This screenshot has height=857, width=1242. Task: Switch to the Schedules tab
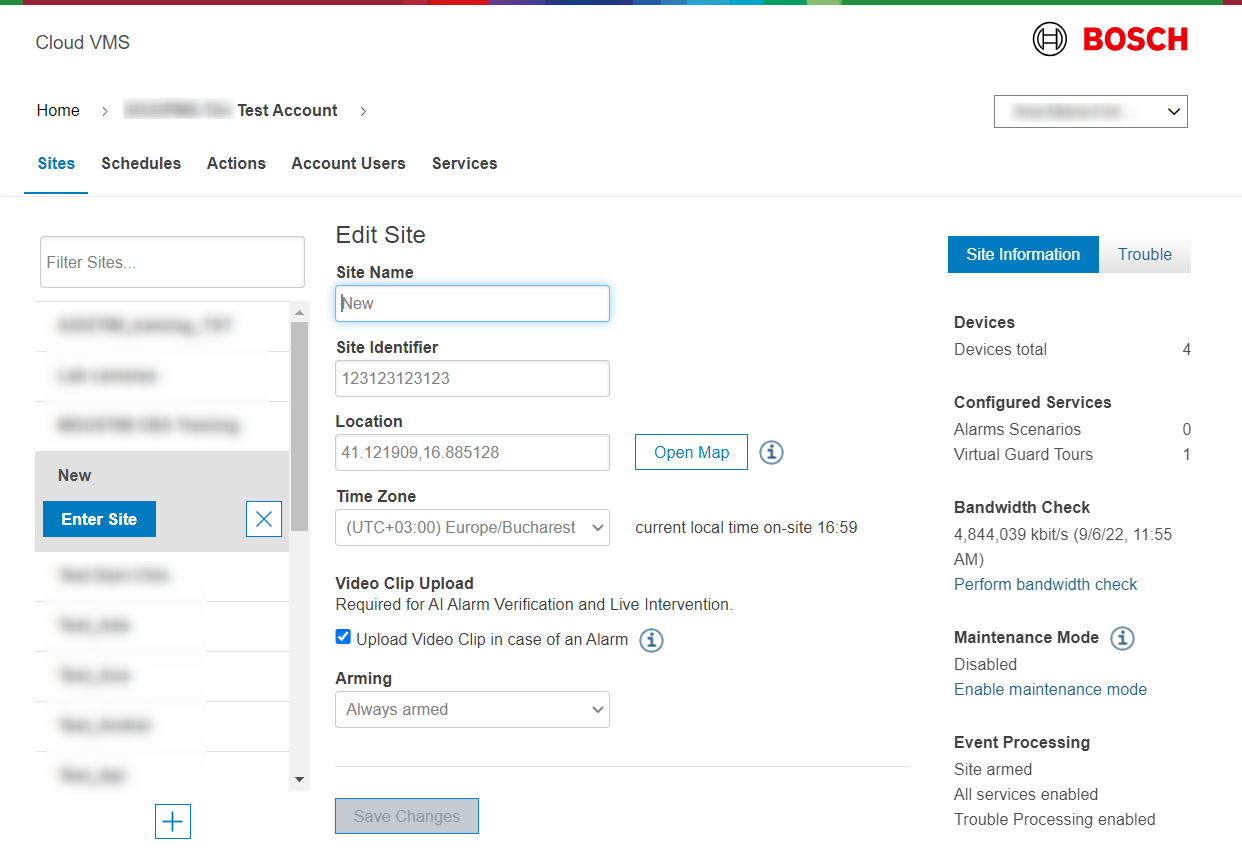click(141, 164)
